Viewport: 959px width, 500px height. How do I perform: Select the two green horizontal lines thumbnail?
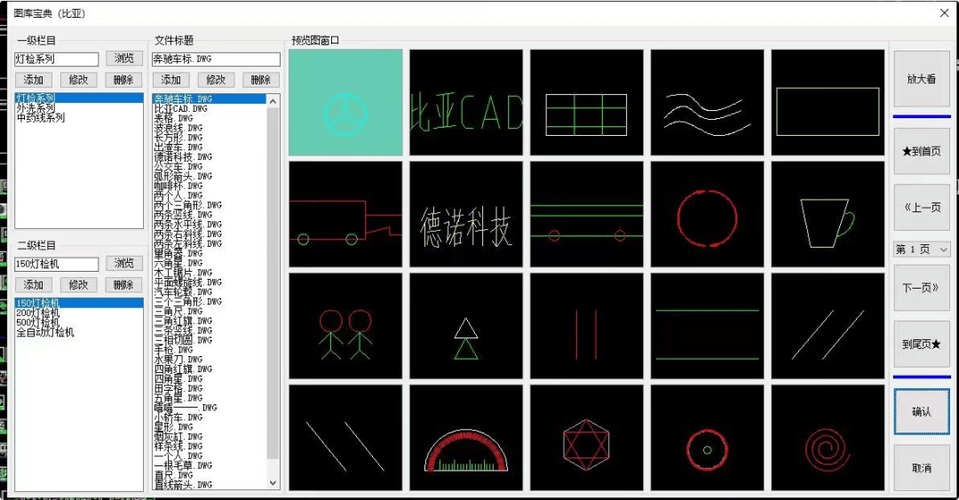coord(707,326)
